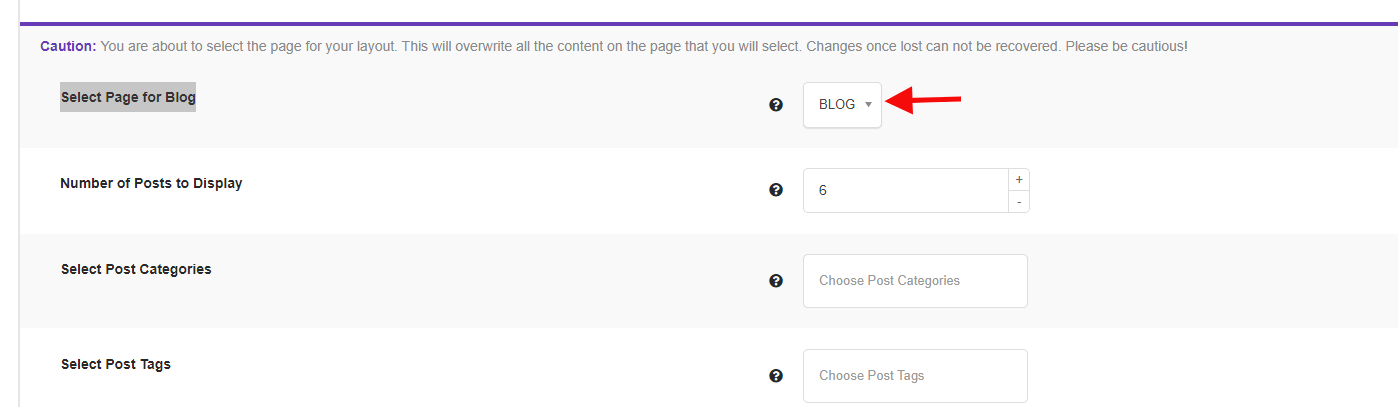Click the Select Post Tags label

click(116, 364)
